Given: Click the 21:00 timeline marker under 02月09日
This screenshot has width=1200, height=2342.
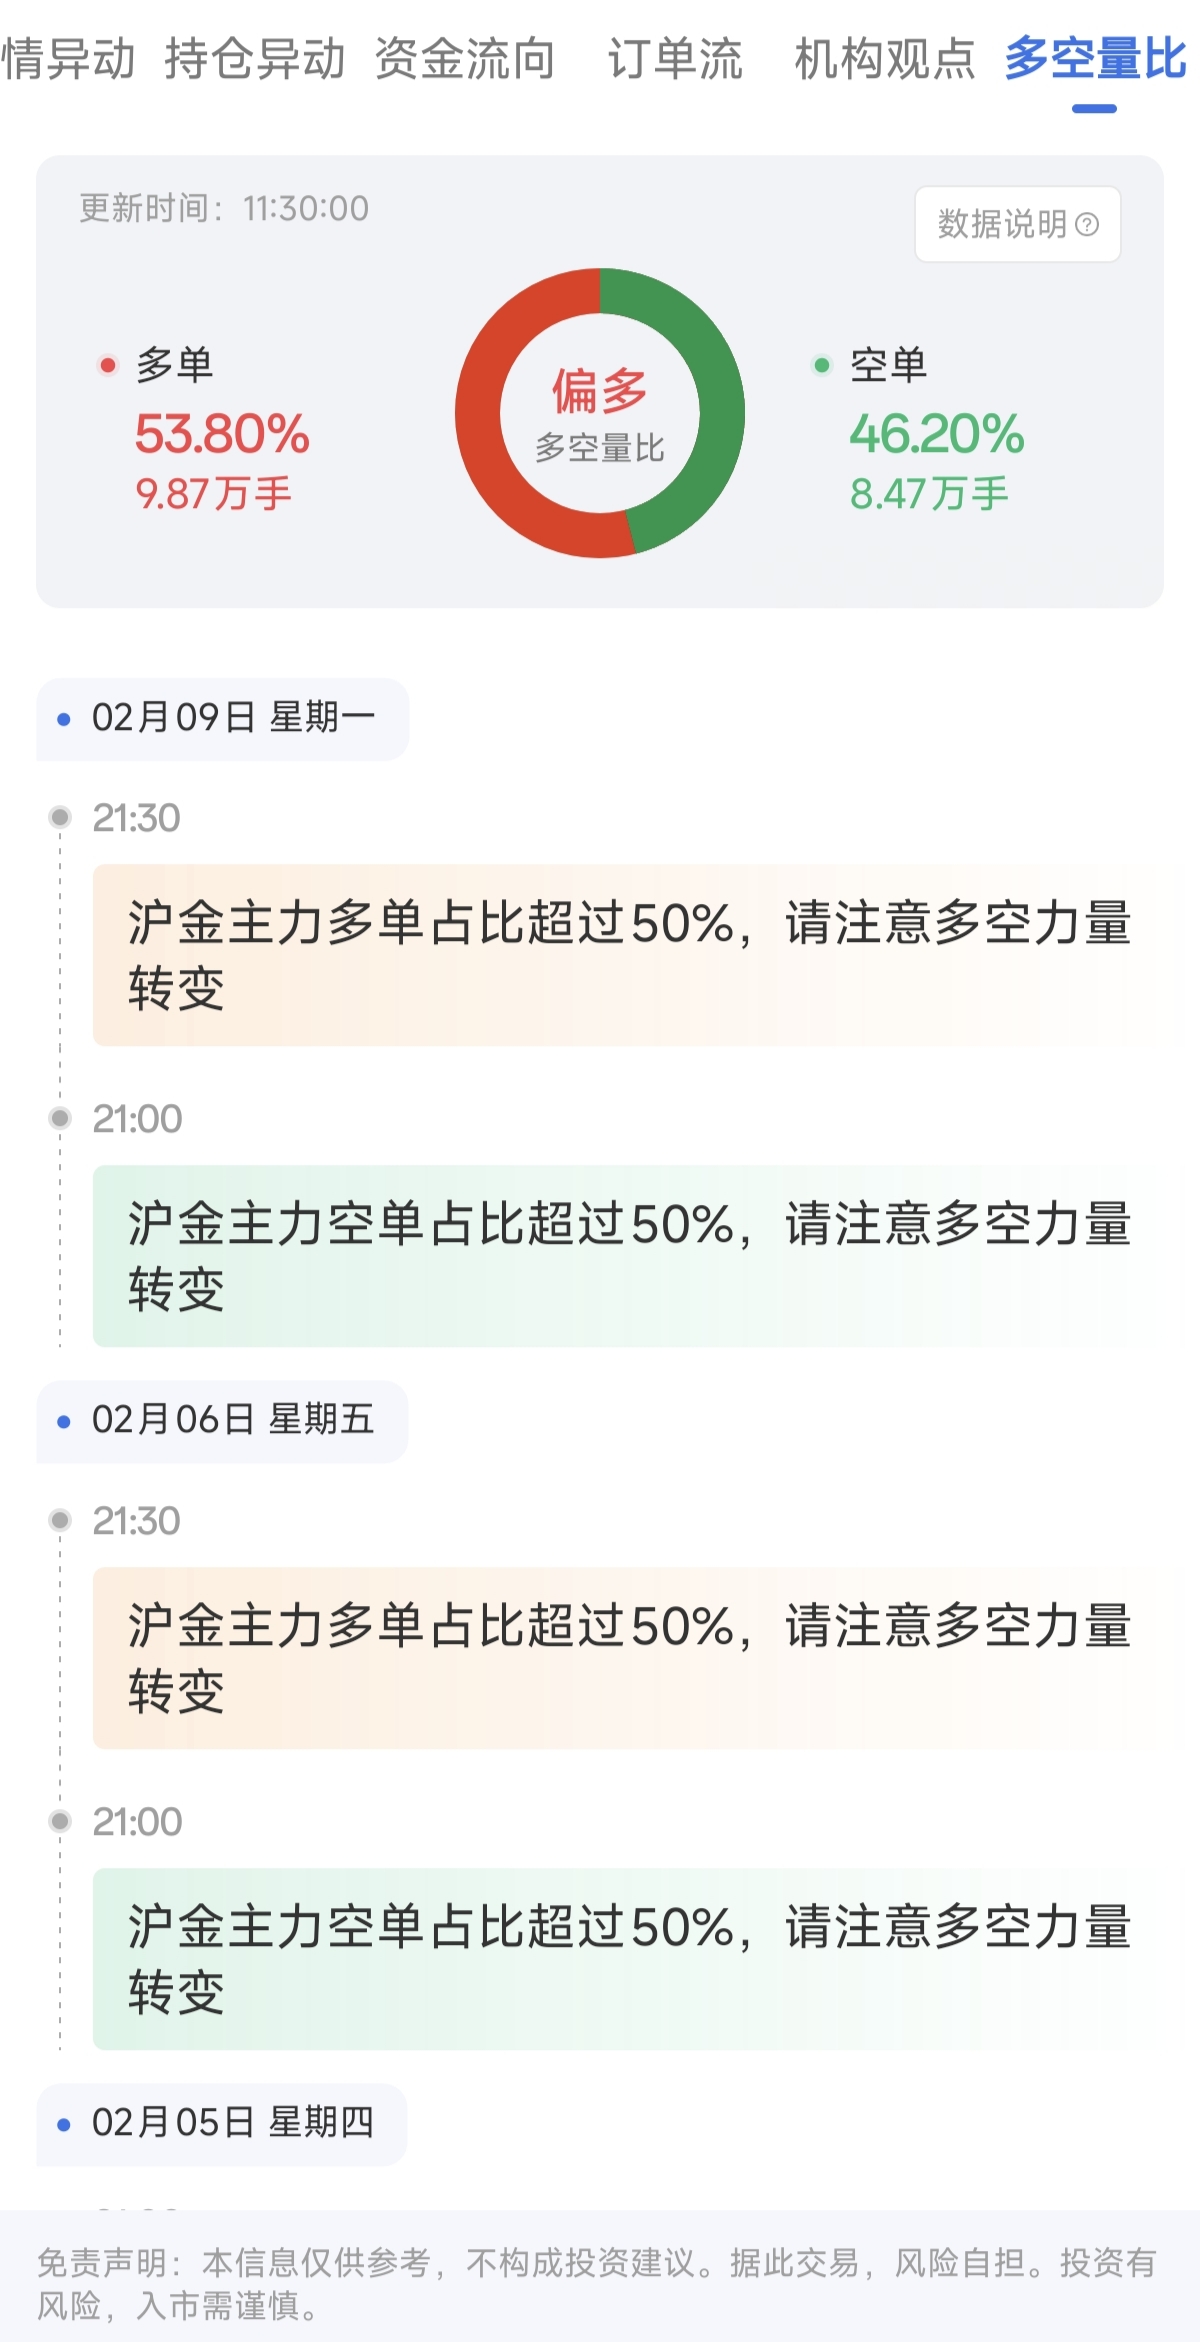Looking at the screenshot, I should [60, 1118].
